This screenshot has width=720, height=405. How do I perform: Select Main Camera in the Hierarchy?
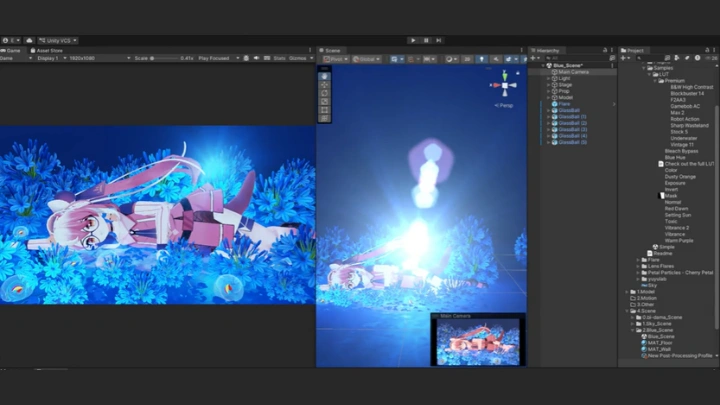(x=573, y=72)
